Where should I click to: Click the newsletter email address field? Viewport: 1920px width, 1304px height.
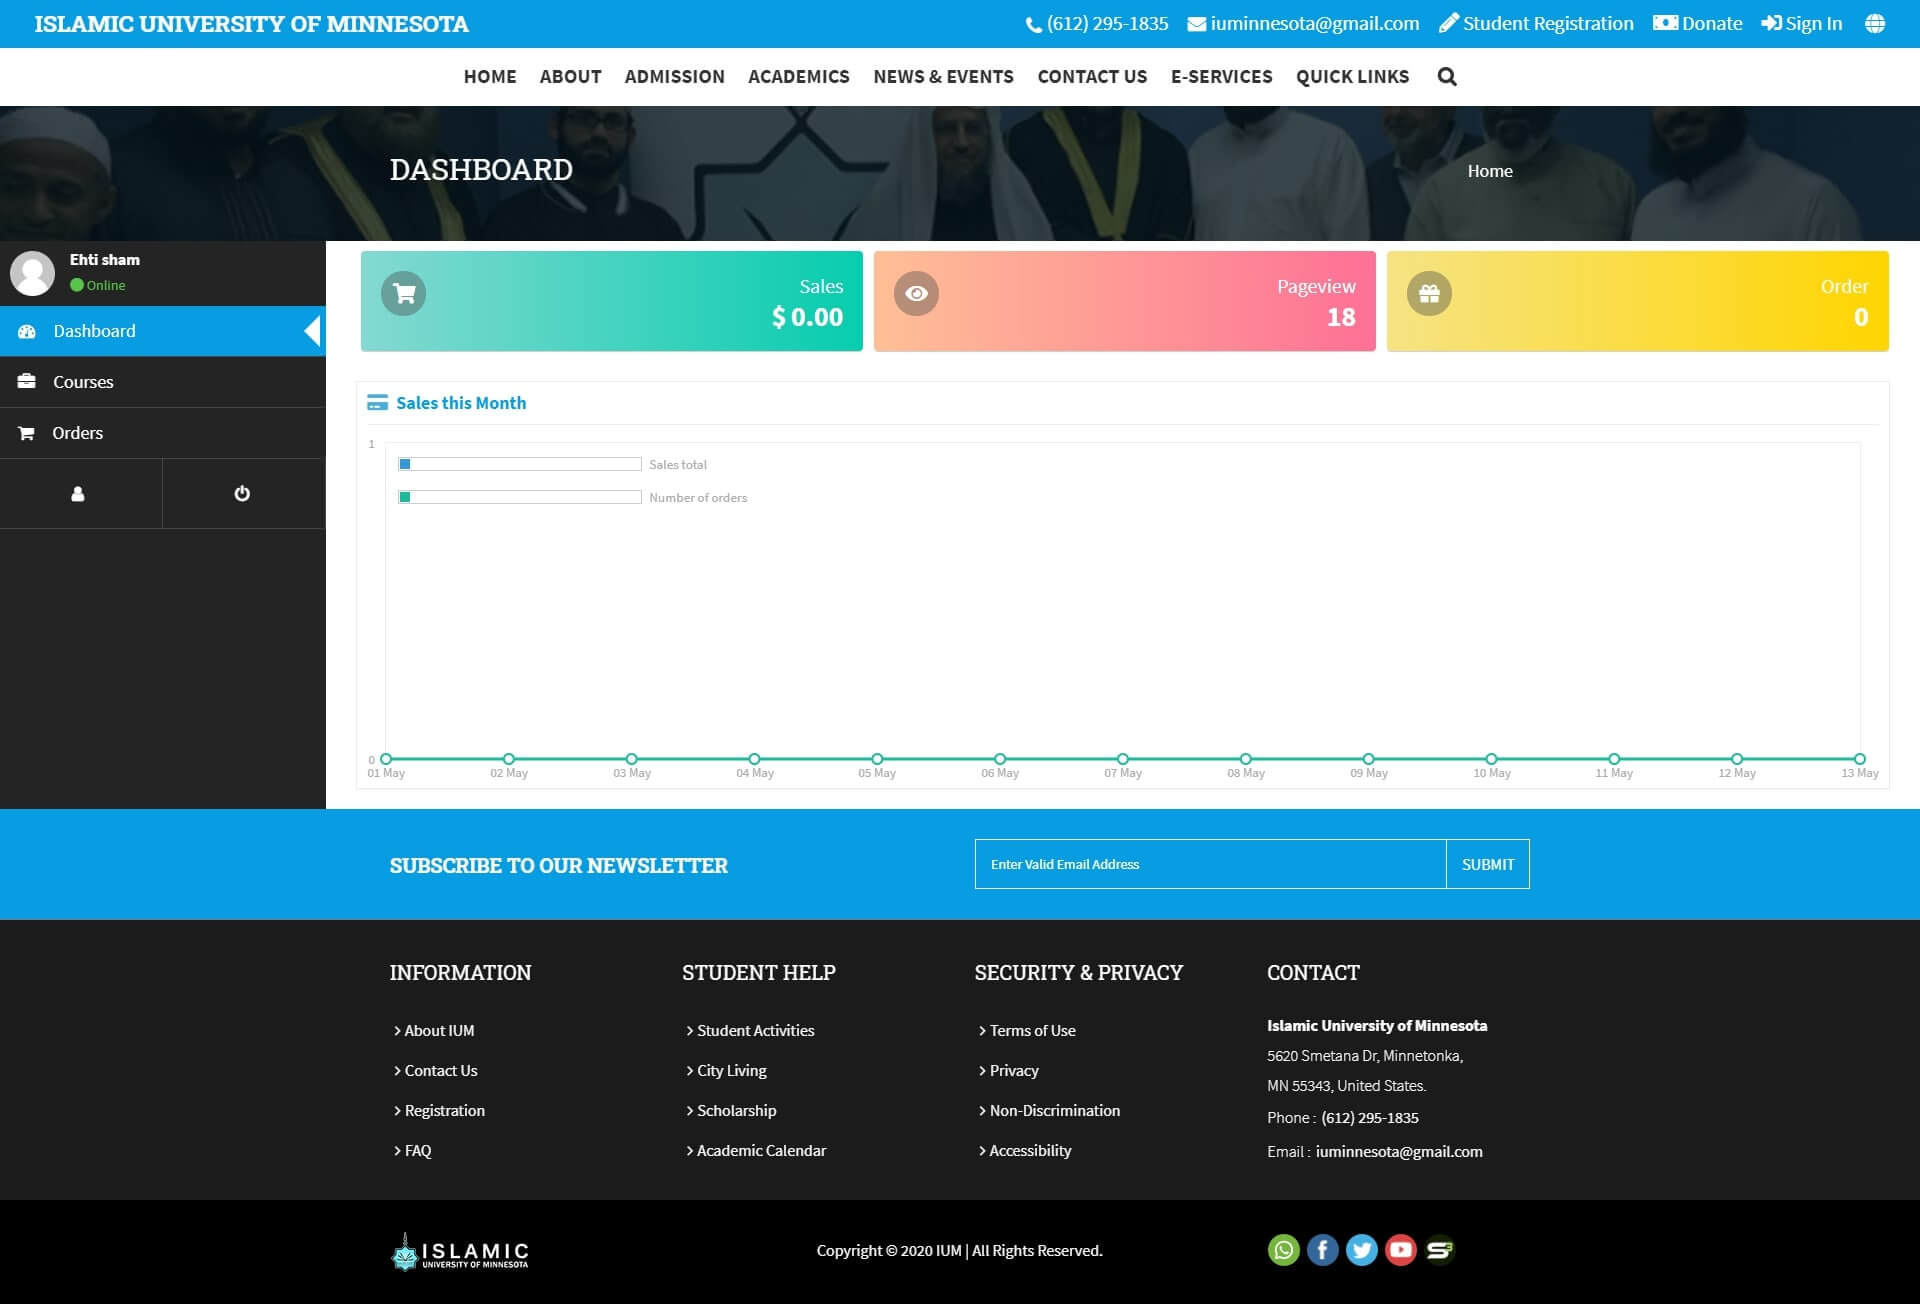coord(1210,864)
